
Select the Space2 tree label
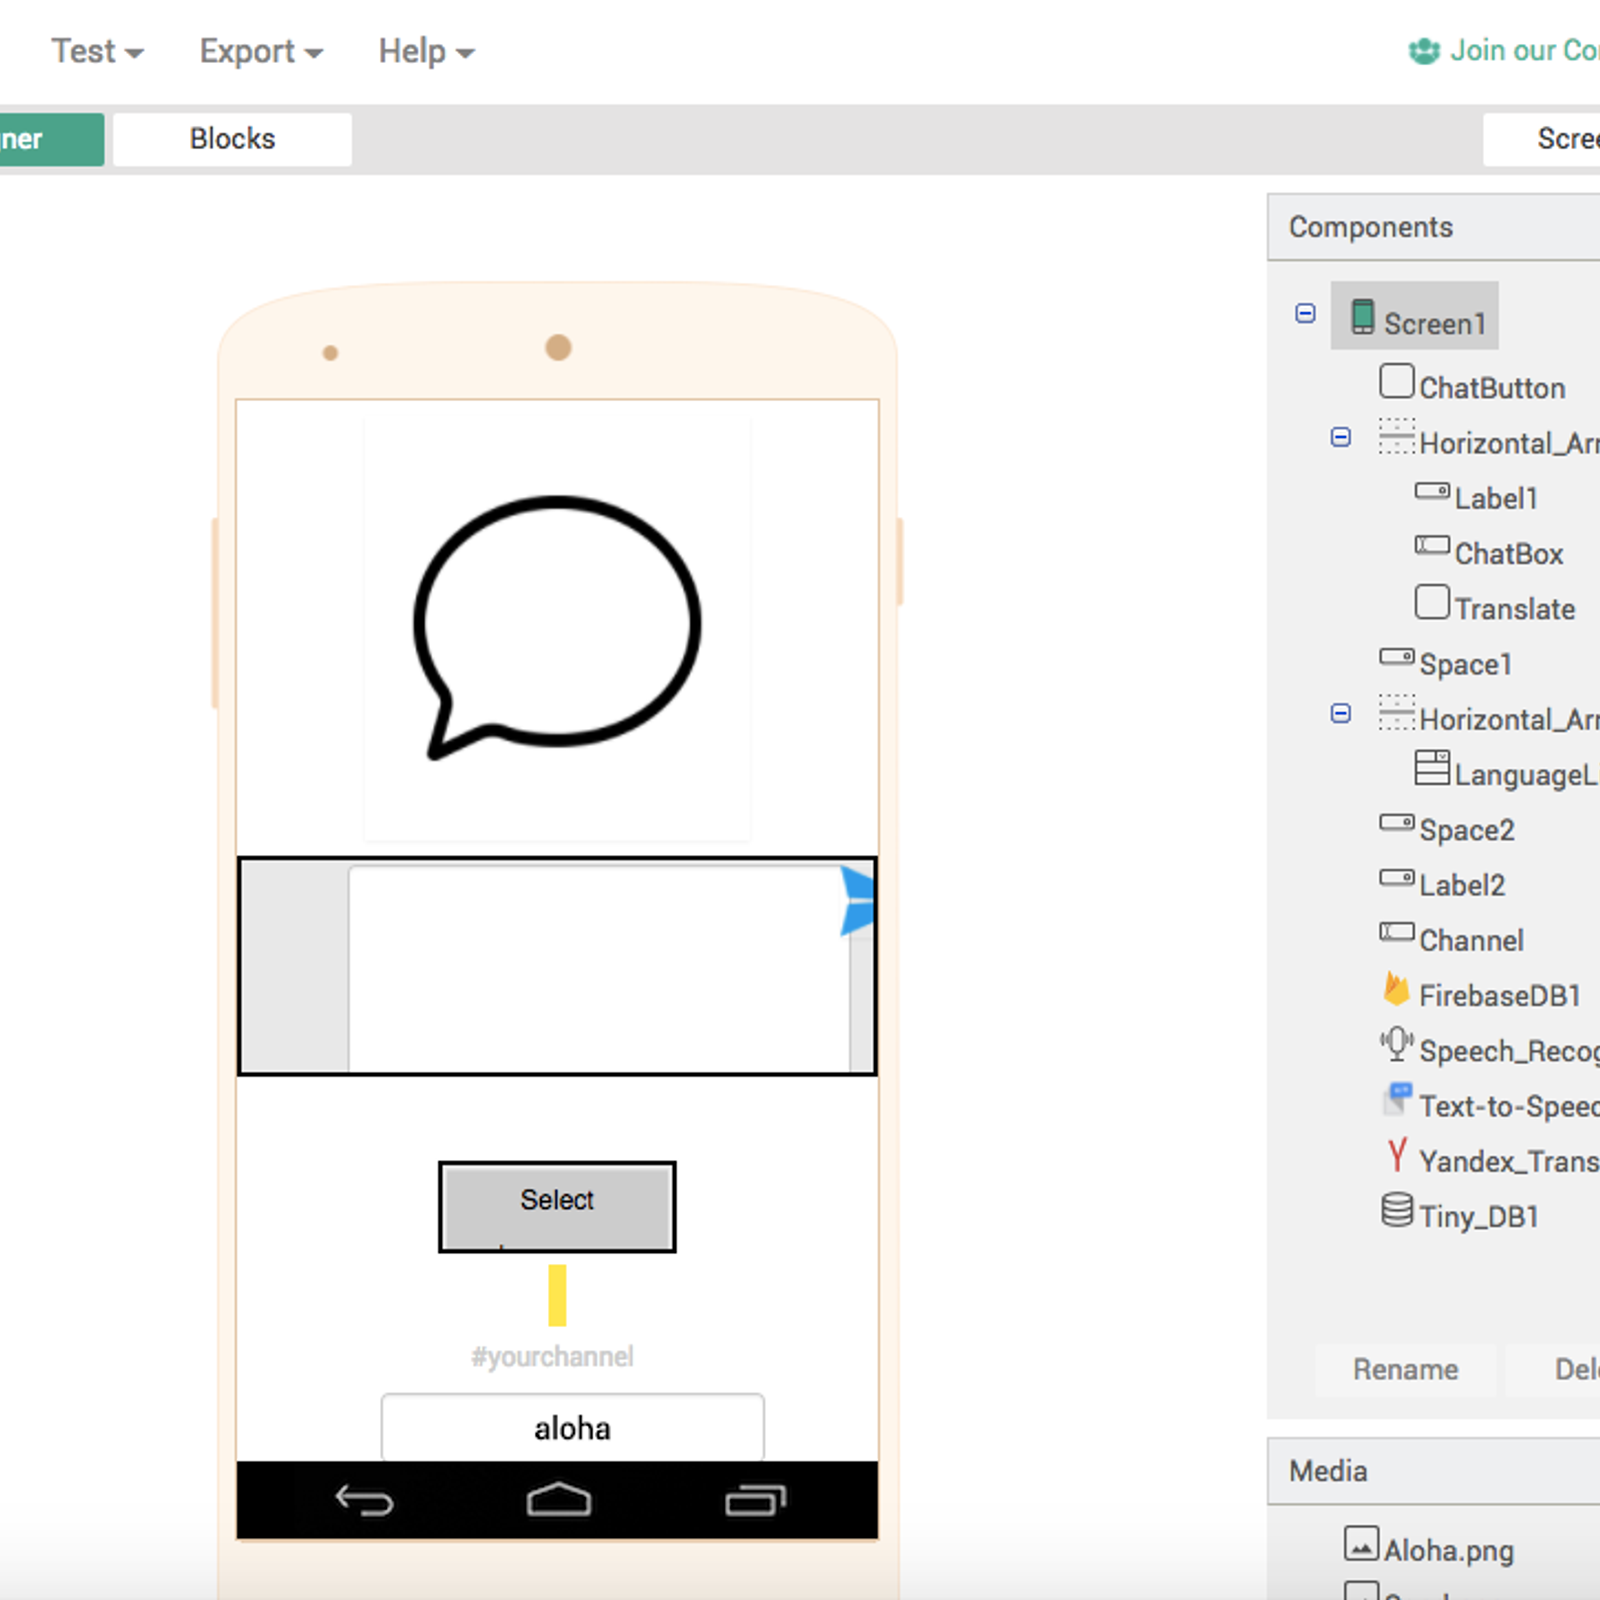pyautogui.click(x=1467, y=830)
